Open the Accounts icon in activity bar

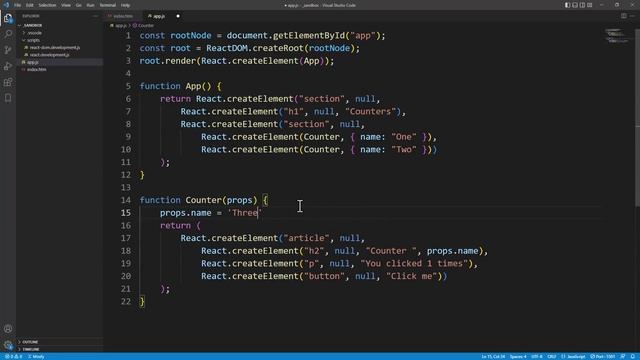[x=8, y=329]
